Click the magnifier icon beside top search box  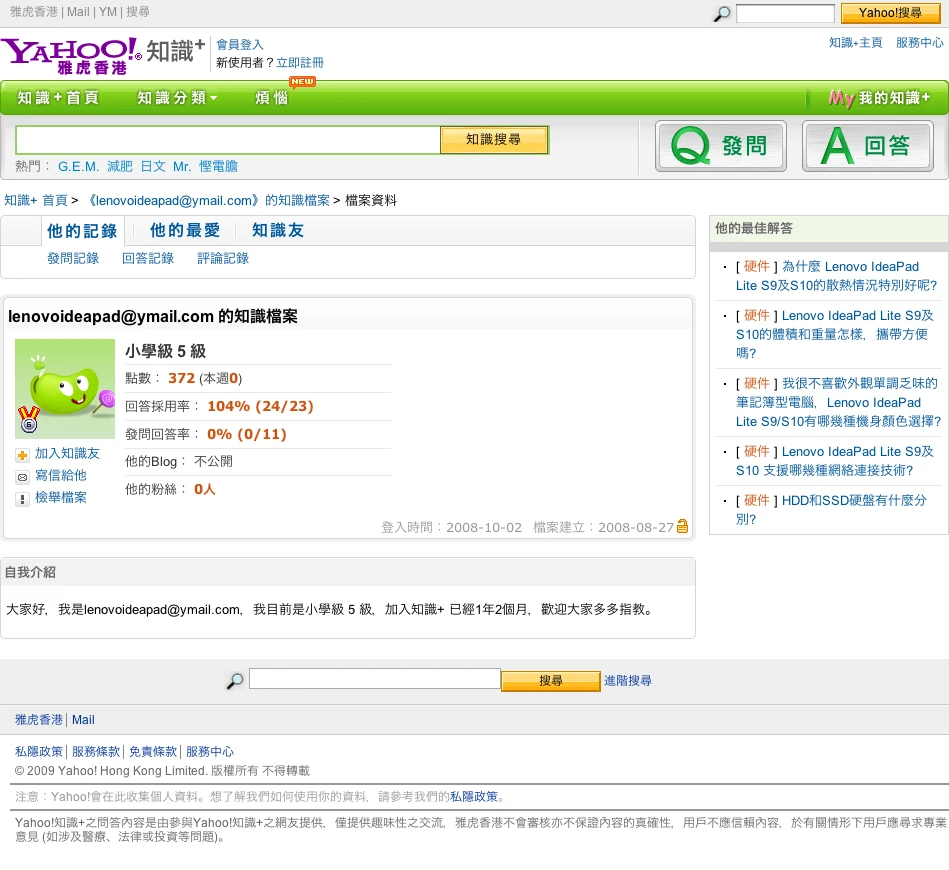[720, 14]
